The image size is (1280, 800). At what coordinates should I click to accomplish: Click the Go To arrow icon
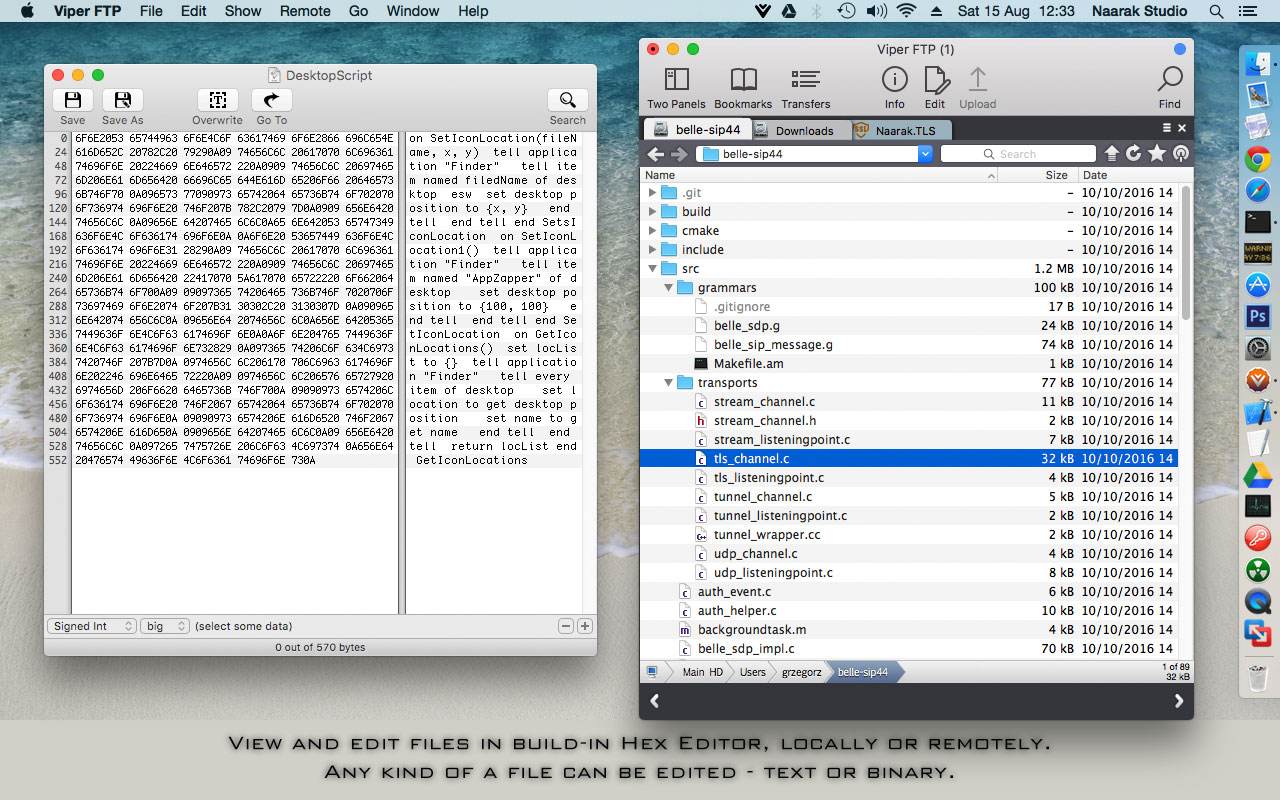271,100
